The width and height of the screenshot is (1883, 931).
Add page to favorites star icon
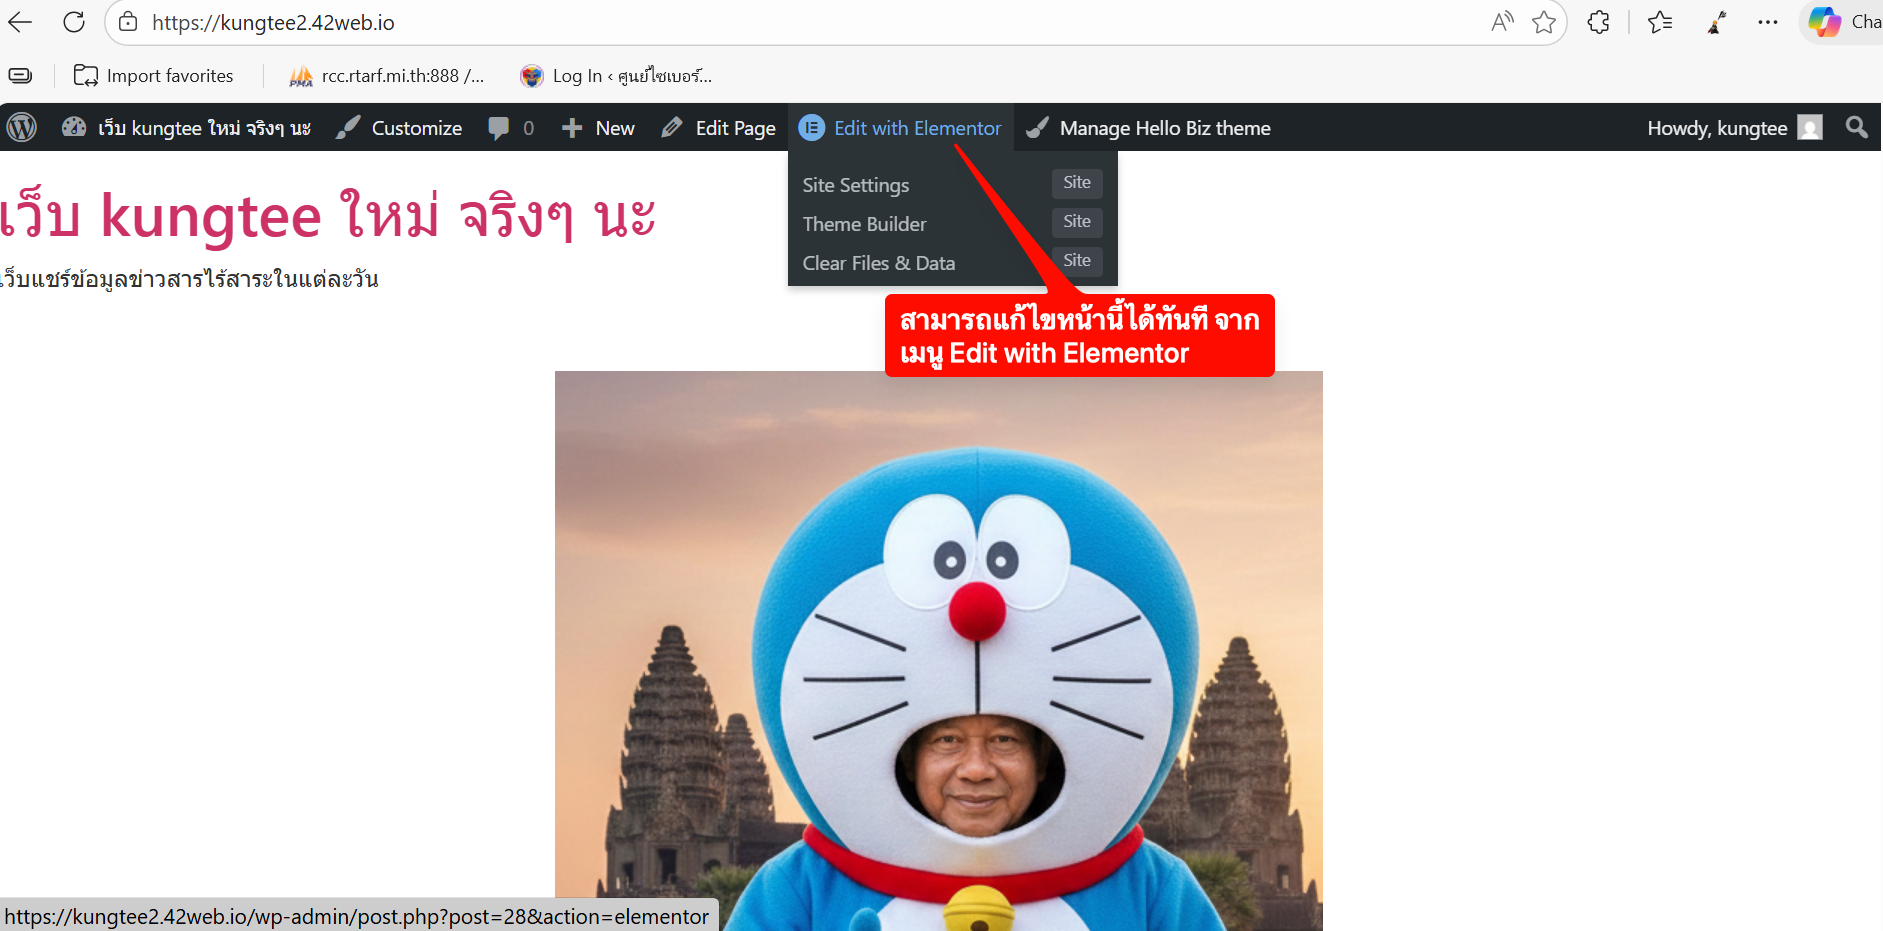click(1544, 22)
